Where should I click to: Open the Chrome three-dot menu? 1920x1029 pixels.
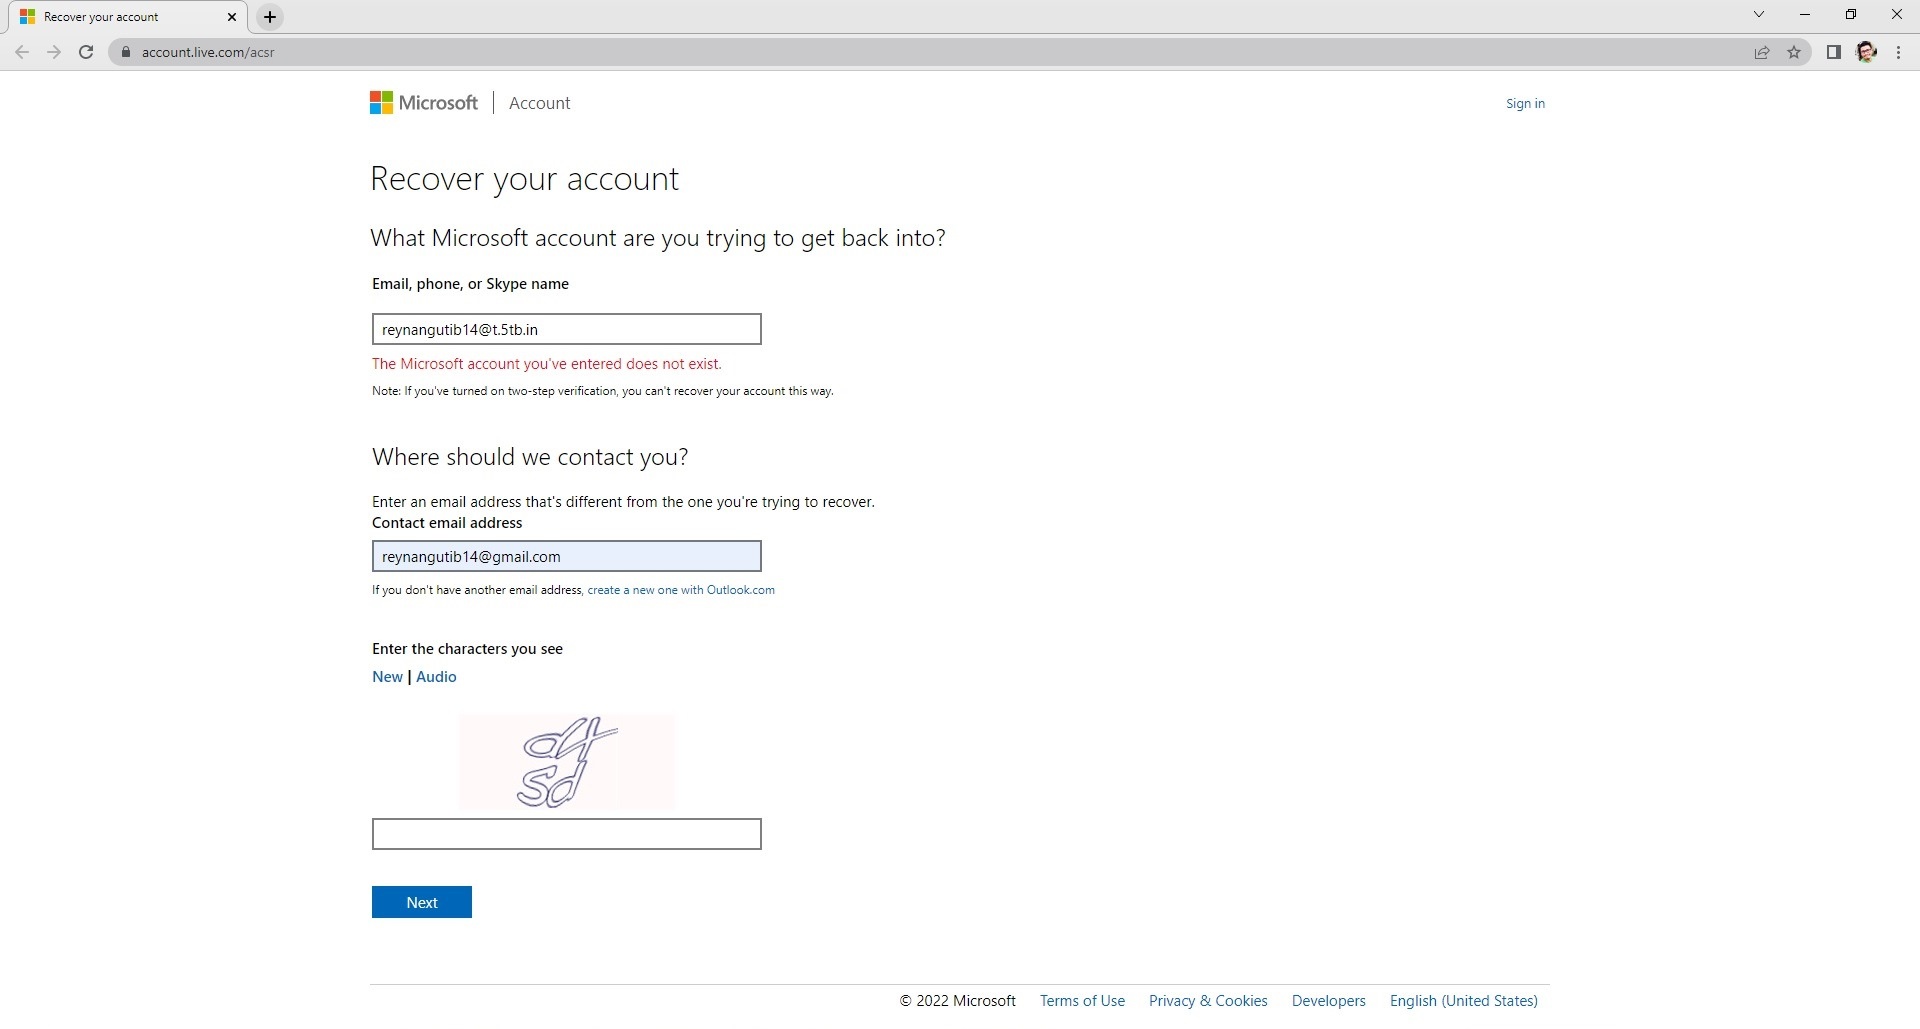(1898, 52)
